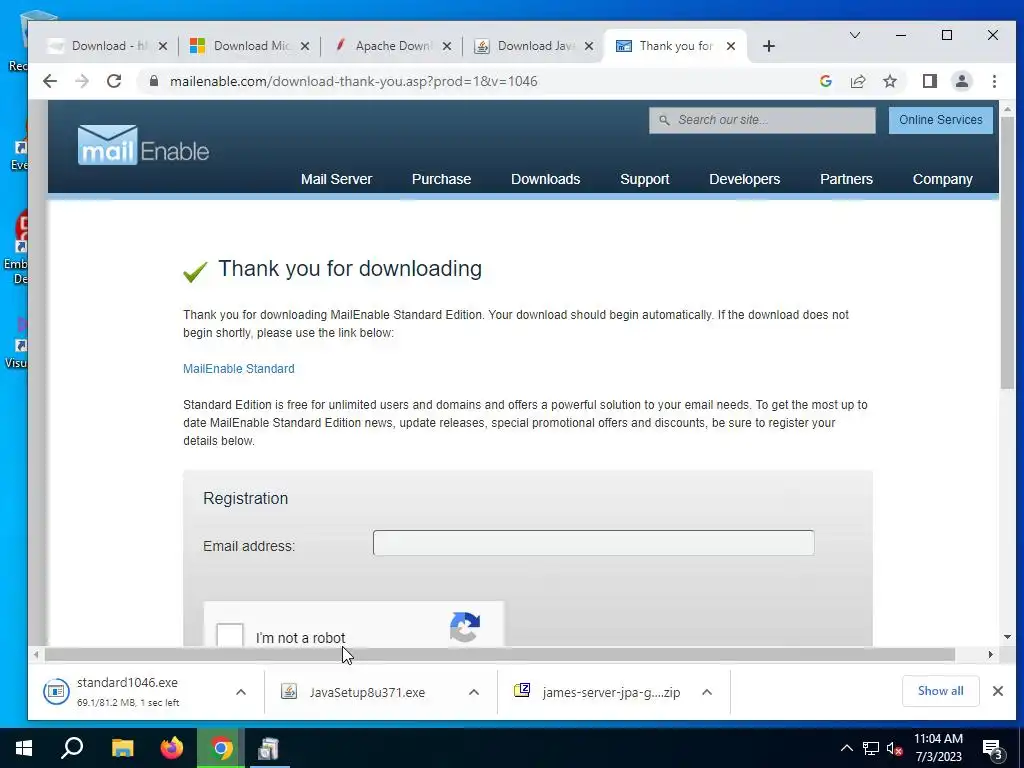This screenshot has height=768, width=1024.
Task: Close the Download Microsoft tab
Action: pyautogui.click(x=305, y=46)
